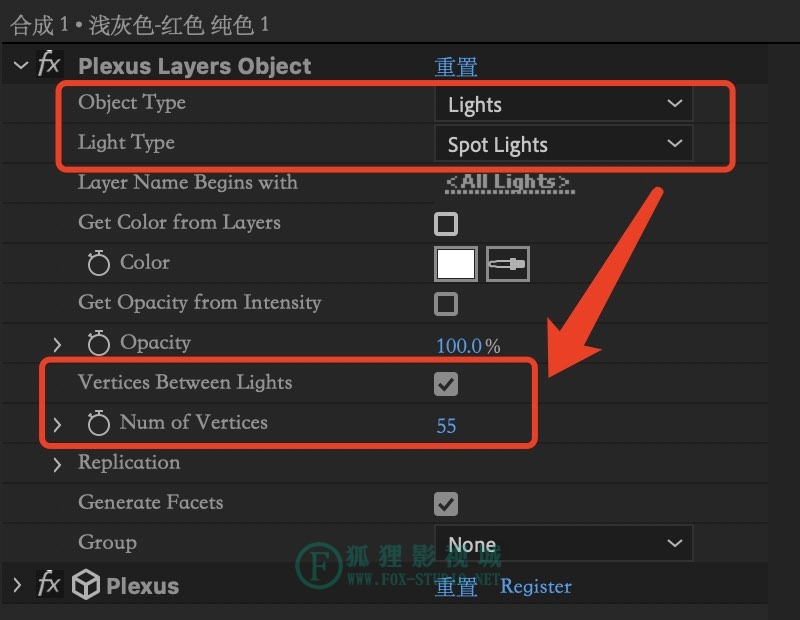Open the white Color swatch
Image resolution: width=800 pixels, height=620 pixels.
coord(456,264)
